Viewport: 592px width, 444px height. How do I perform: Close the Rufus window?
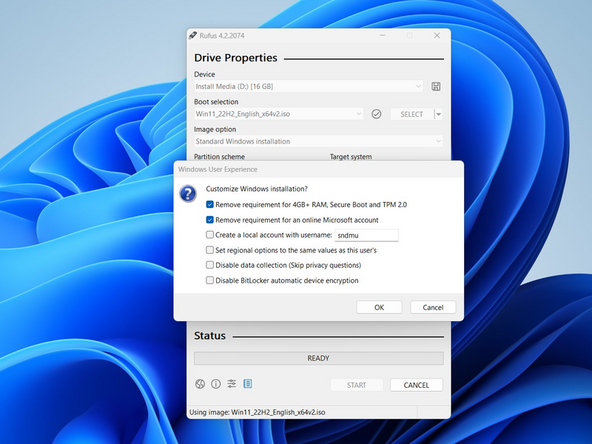pyautogui.click(x=437, y=35)
